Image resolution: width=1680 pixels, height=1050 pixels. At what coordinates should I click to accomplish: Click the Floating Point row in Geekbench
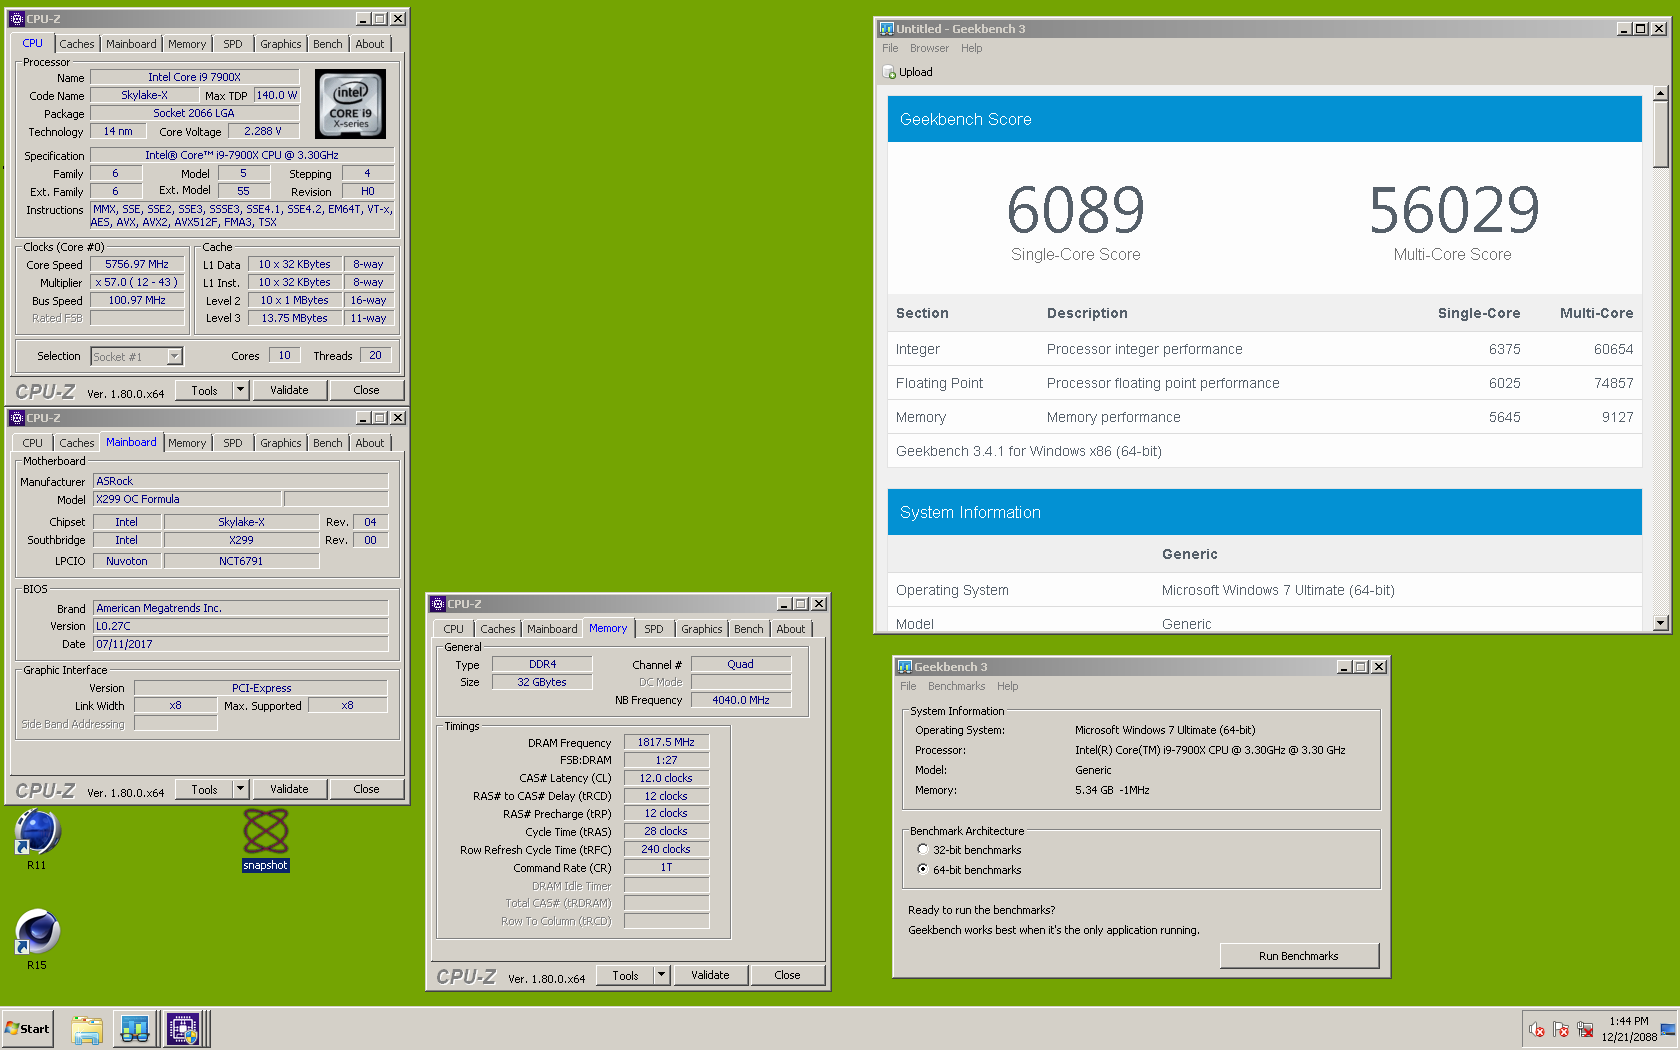pyautogui.click(x=1264, y=383)
